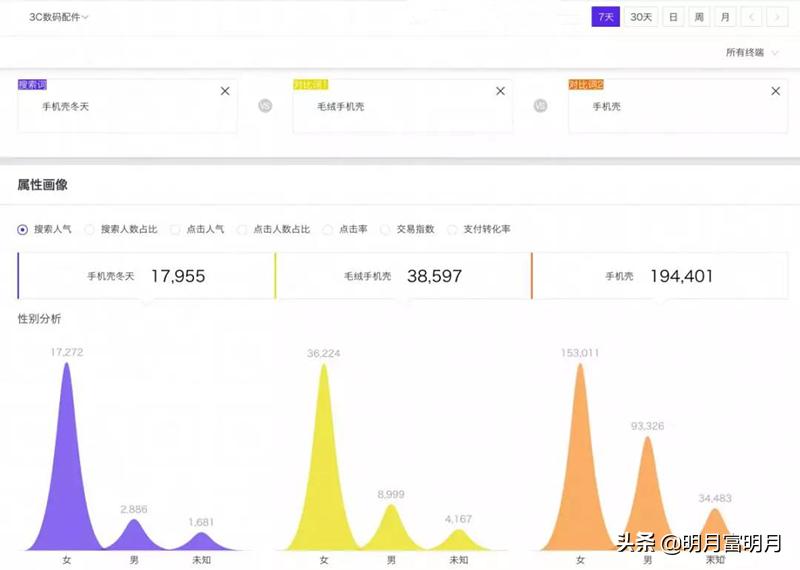Image resolution: width=800 pixels, height=570 pixels.
Task: Click VS icon between 手机壳冬天 and 毛绒手机壳
Action: (x=265, y=106)
